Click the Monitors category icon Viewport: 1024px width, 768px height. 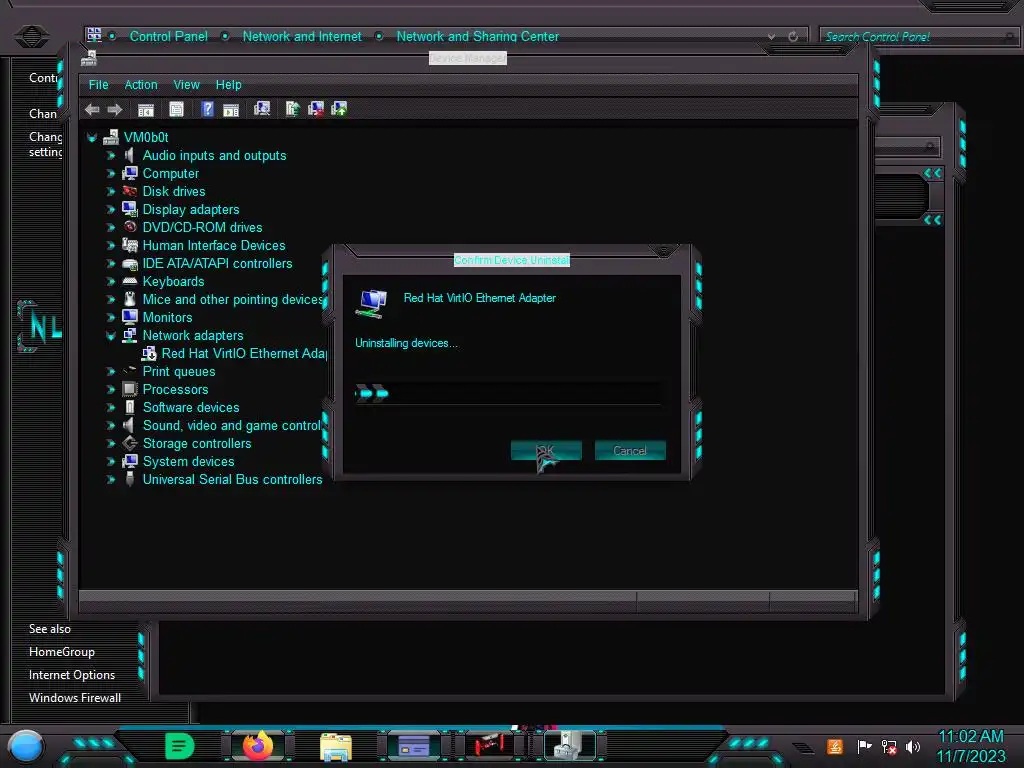[130, 317]
